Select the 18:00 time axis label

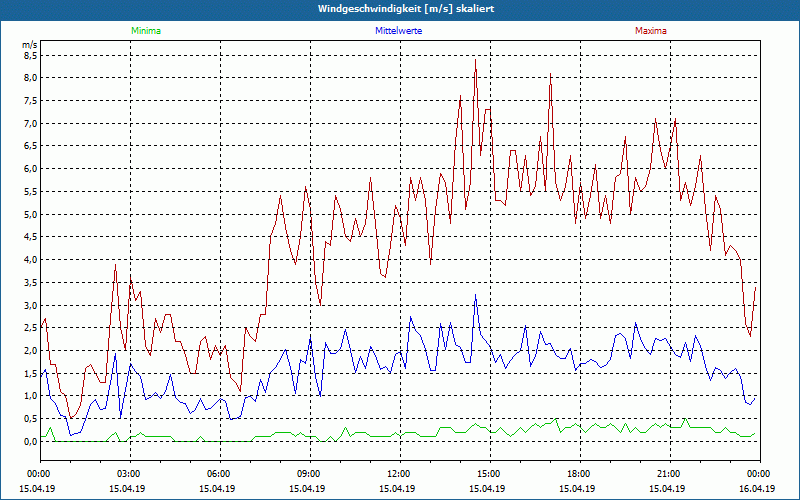[x=579, y=474]
